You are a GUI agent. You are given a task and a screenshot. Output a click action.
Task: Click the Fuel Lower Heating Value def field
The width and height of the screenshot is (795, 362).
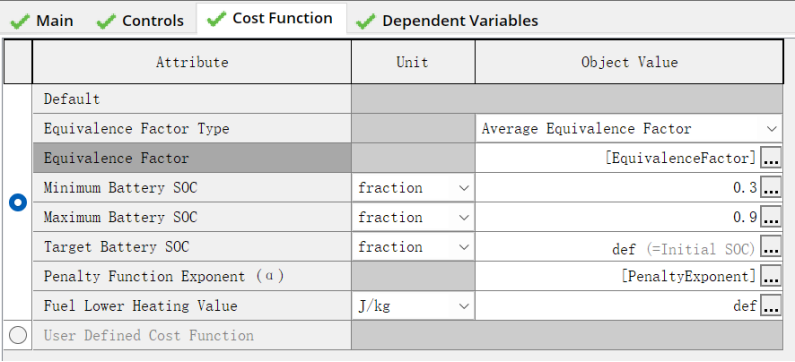(x=618, y=306)
